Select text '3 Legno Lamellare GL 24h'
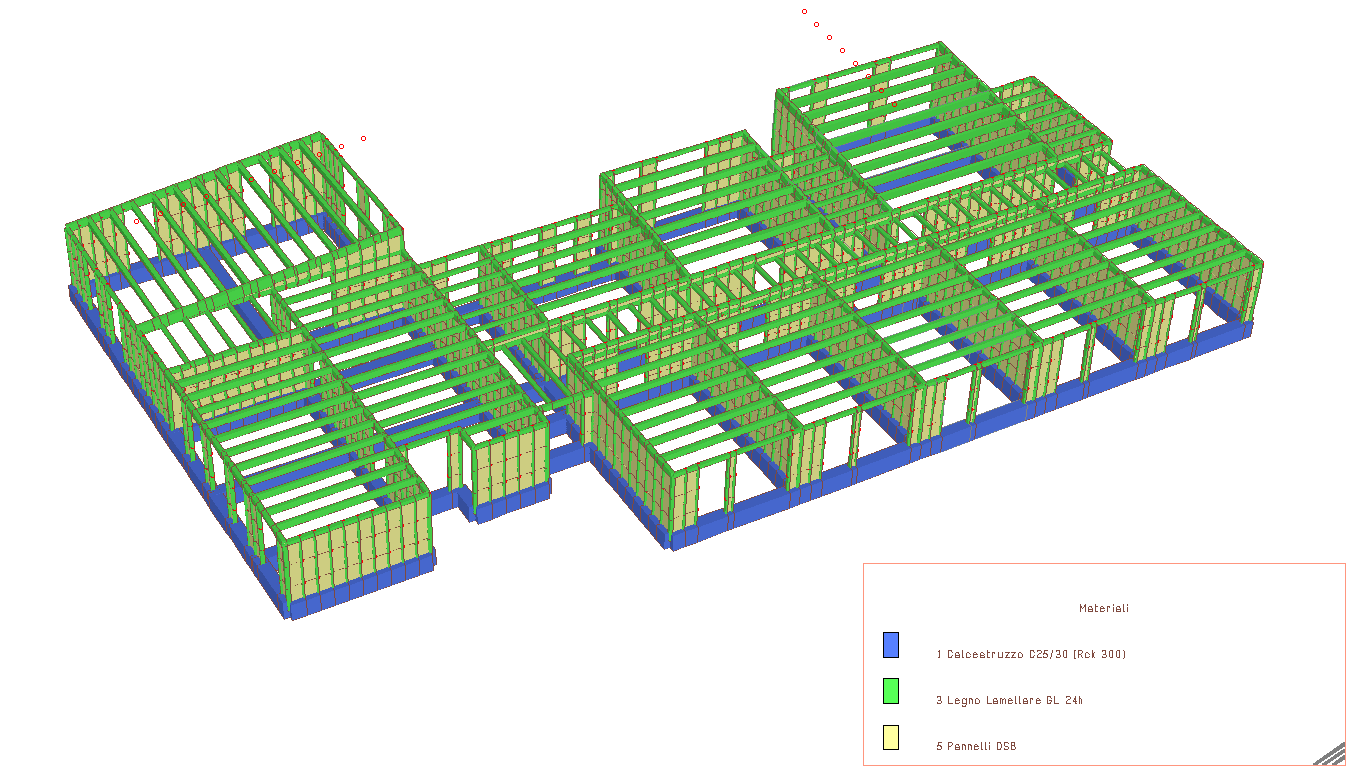1366x768 pixels. (x=1009, y=700)
